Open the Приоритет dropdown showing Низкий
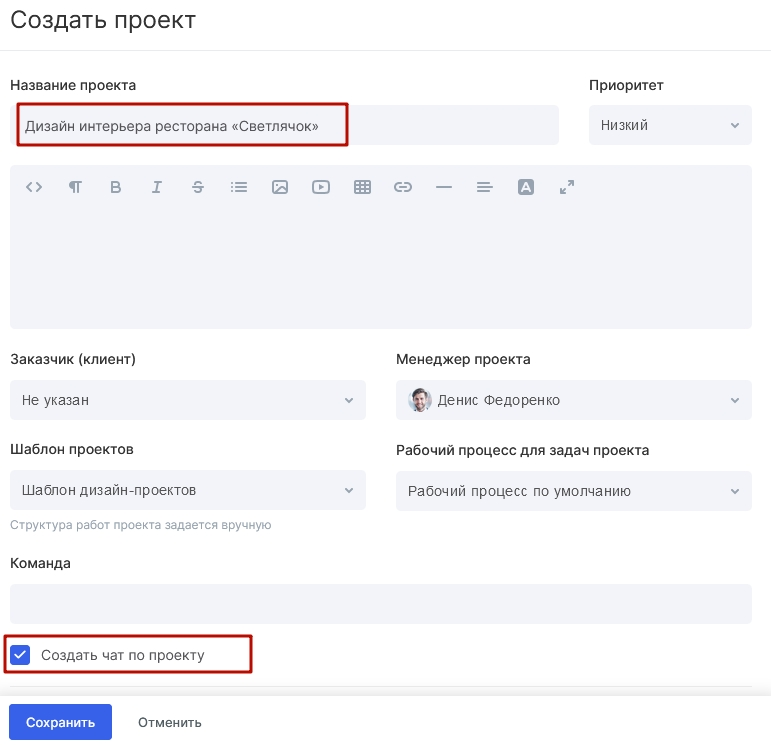This screenshot has height=745, width=771. [670, 125]
